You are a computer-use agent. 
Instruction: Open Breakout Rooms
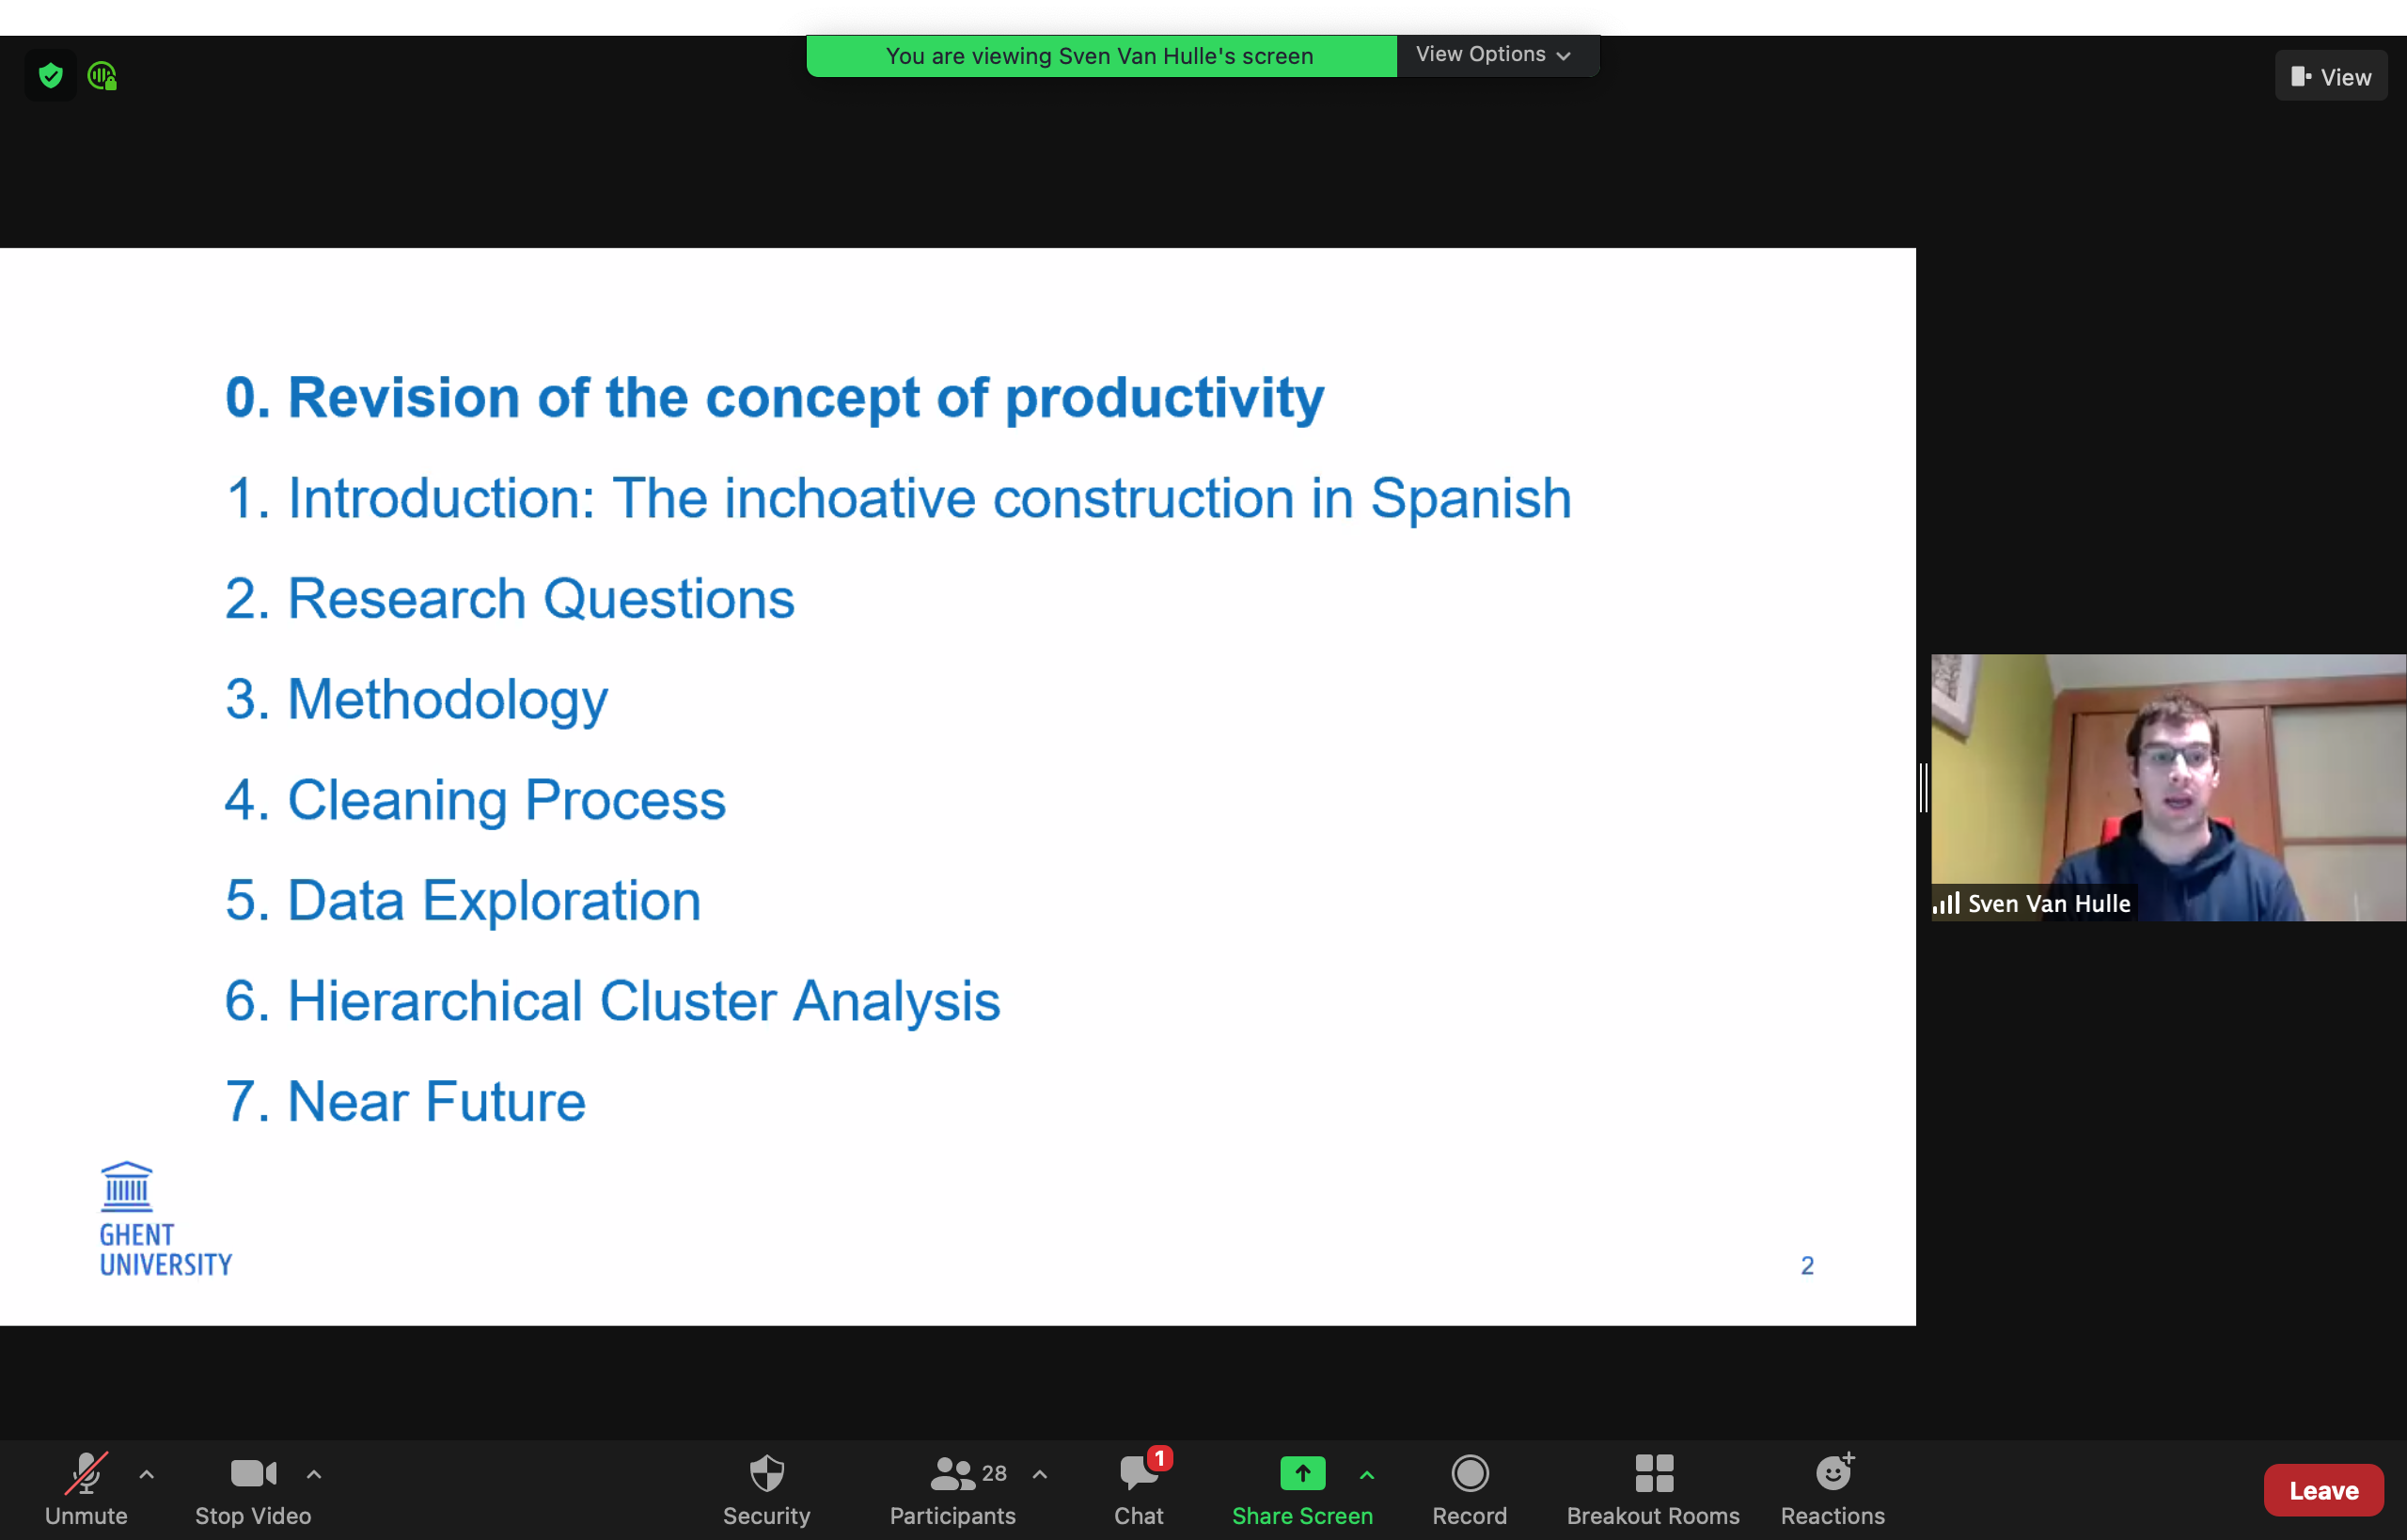(1653, 1489)
